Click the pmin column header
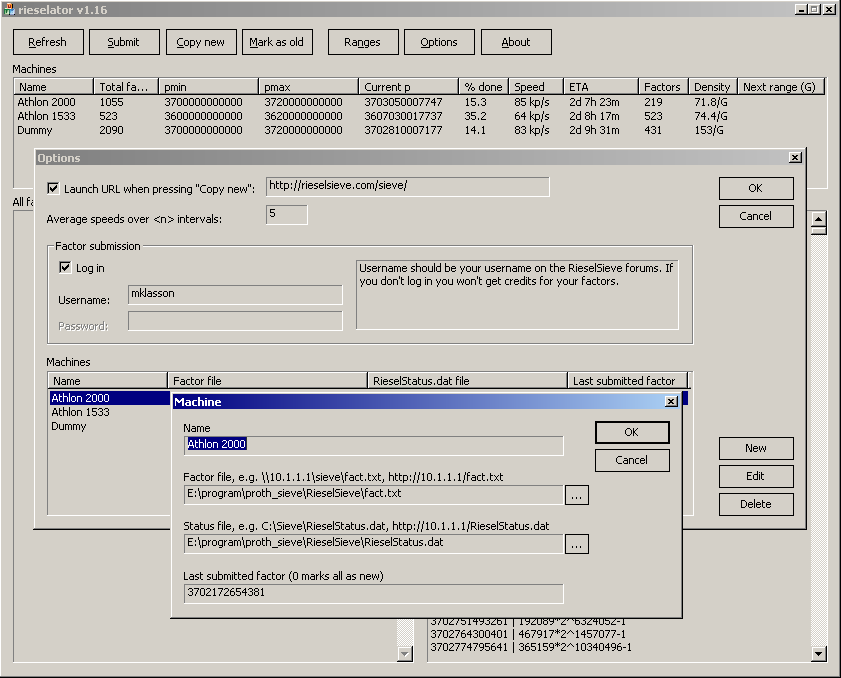Screen dimensions: 841x678 tap(208, 87)
